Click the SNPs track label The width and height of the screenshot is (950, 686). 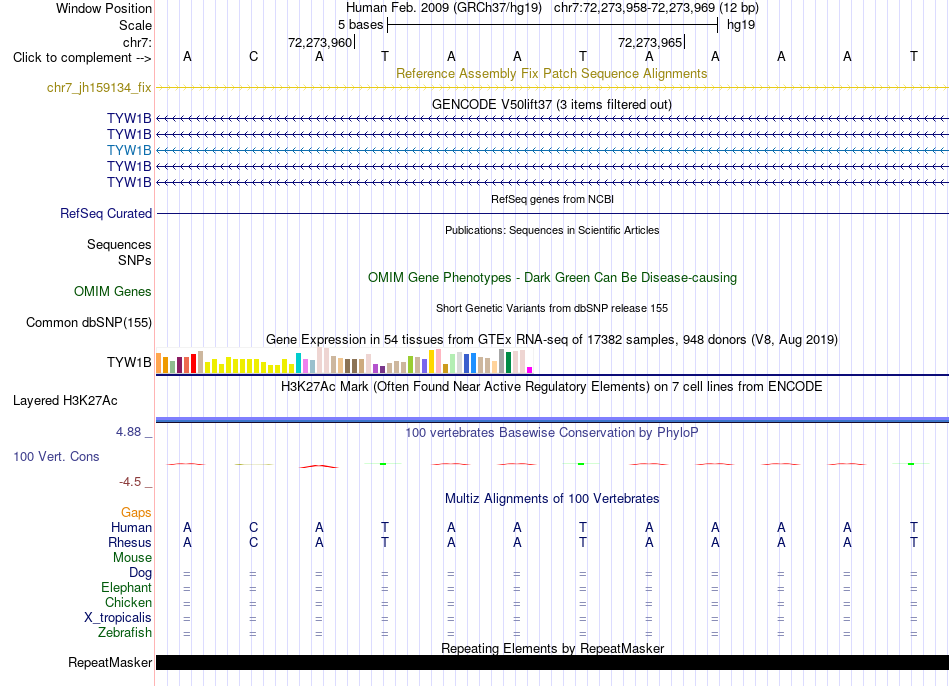pyautogui.click(x=135, y=260)
